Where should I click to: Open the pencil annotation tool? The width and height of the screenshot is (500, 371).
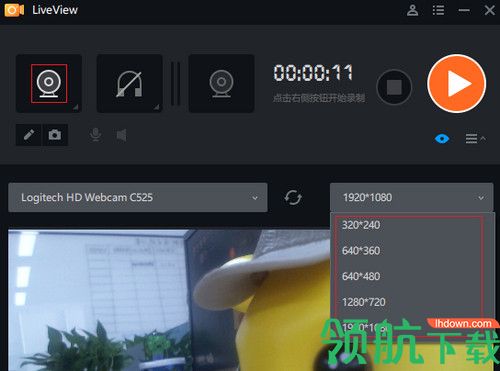(29, 135)
